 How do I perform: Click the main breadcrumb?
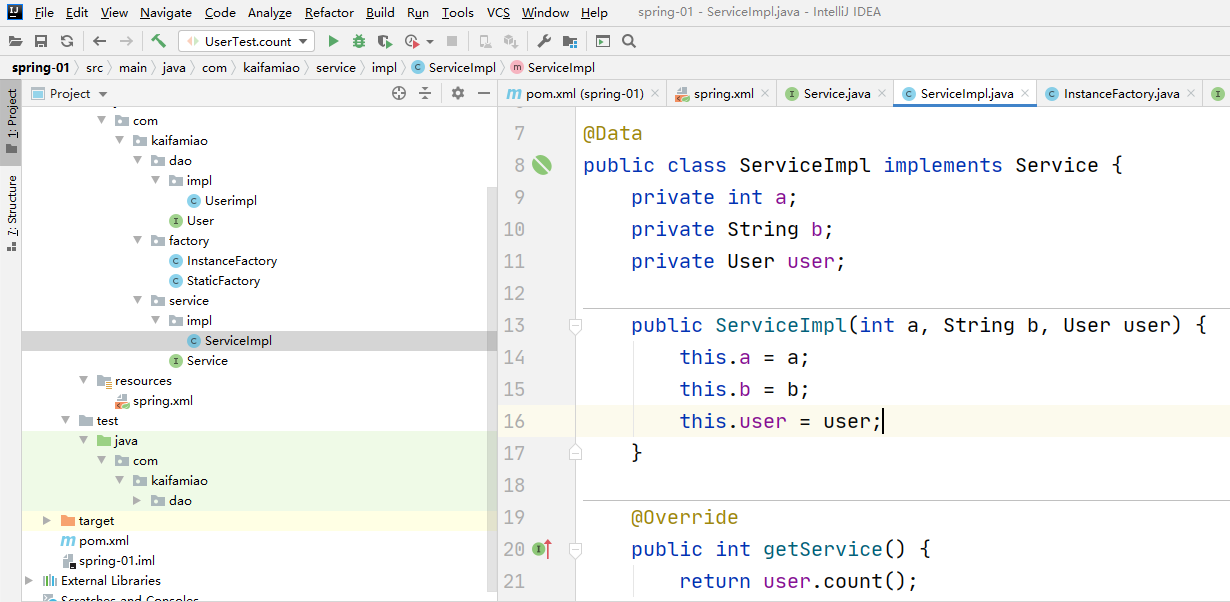pos(133,68)
